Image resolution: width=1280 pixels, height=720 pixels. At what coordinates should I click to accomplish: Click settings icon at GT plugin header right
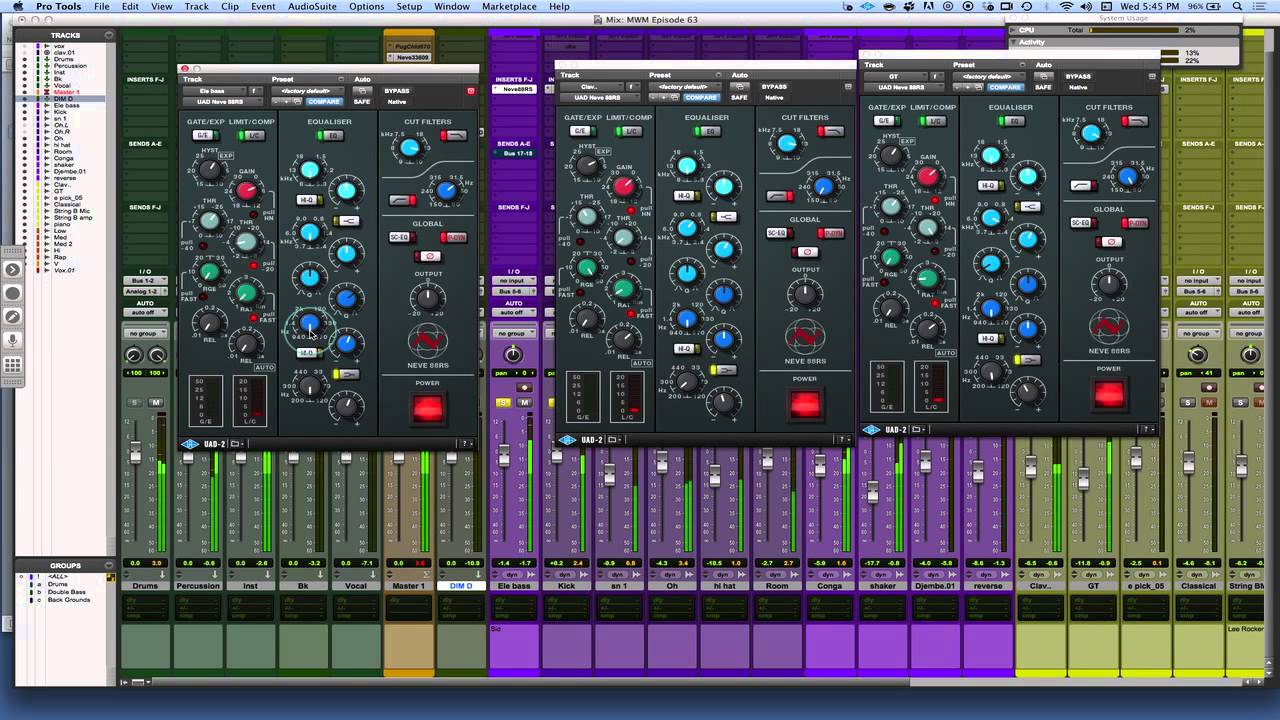pos(1153,76)
